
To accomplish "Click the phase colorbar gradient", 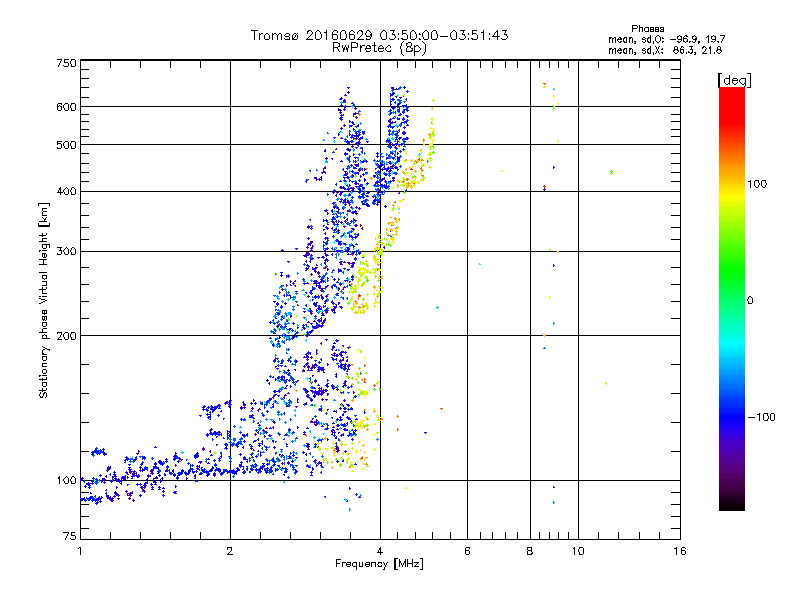I will point(732,298).
